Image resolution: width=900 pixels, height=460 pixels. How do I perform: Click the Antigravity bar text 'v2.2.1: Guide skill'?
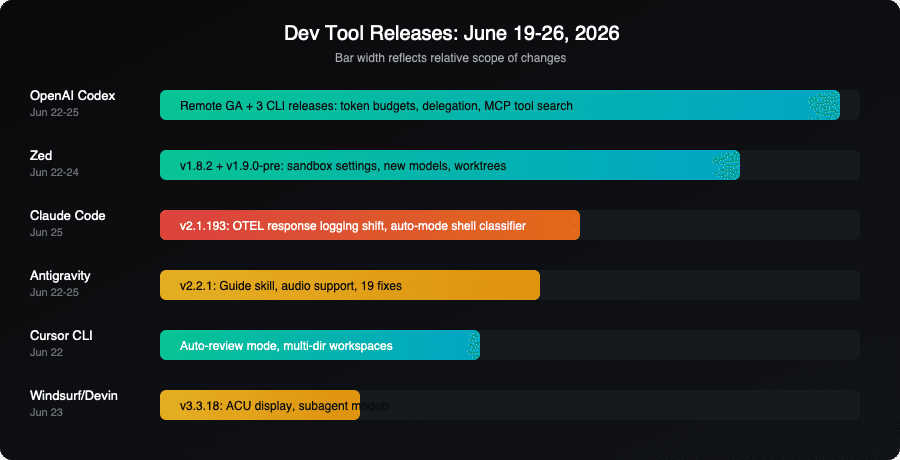pos(228,285)
